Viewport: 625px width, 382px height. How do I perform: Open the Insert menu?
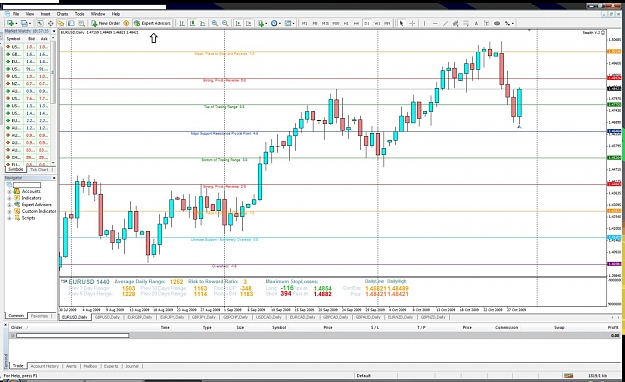[45, 14]
